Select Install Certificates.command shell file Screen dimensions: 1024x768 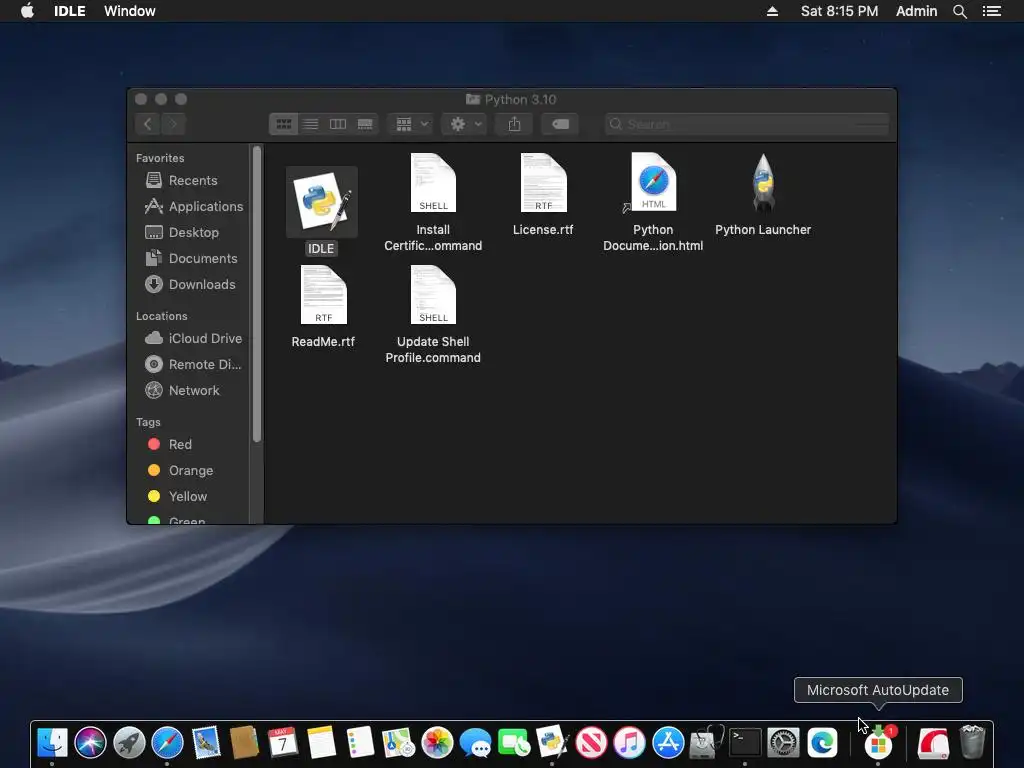point(433,183)
